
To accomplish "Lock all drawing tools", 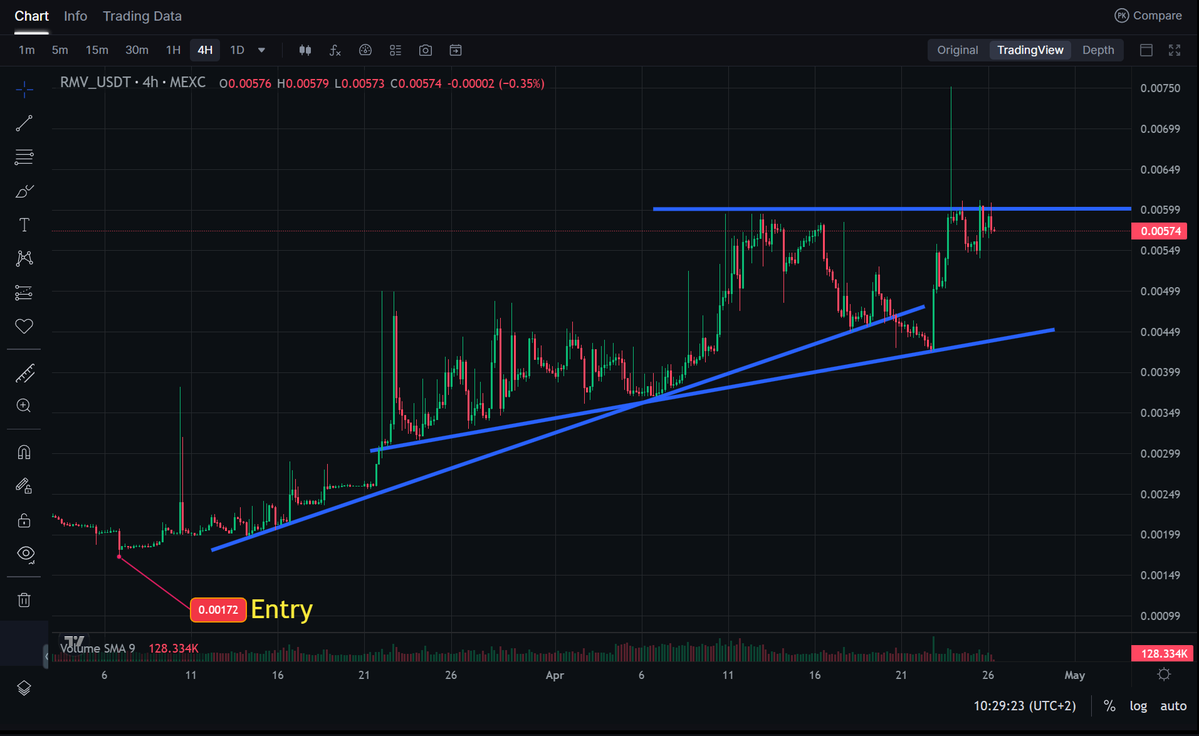I will (x=24, y=520).
